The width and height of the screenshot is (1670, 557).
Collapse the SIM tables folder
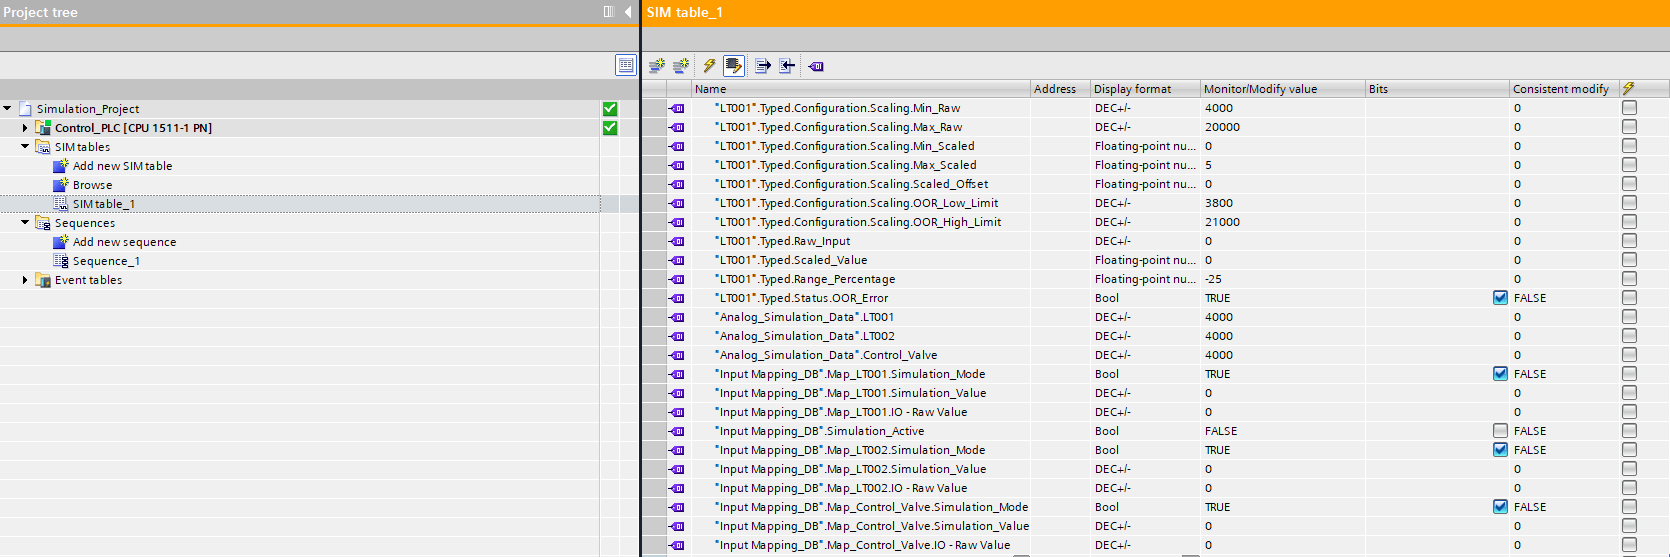pyautogui.click(x=25, y=147)
